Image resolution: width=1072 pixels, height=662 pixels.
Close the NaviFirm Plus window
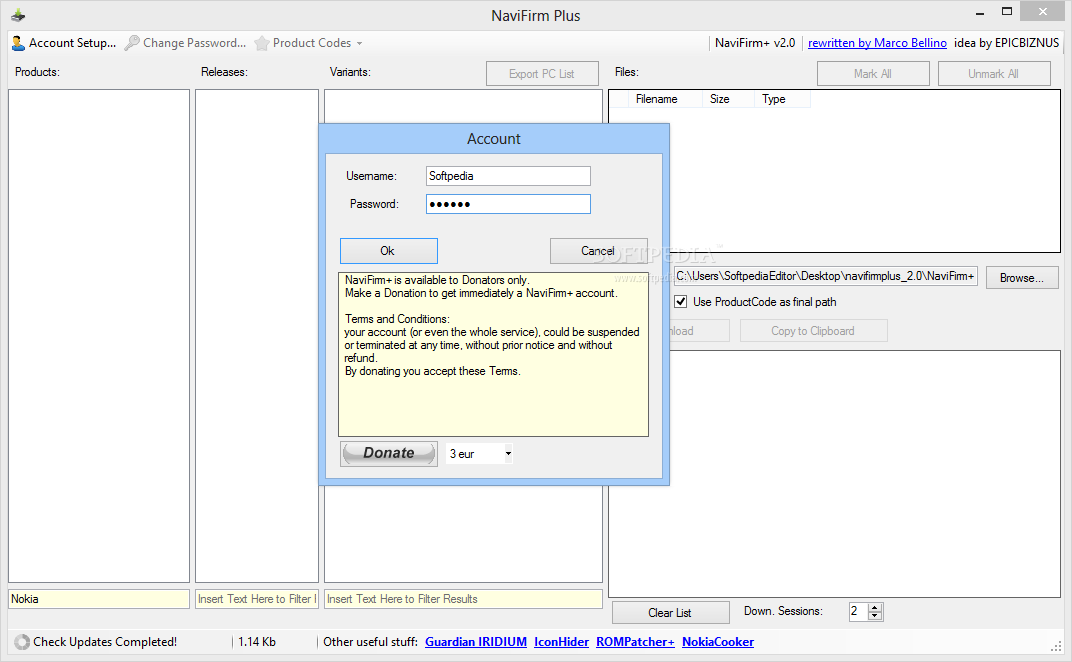tap(1043, 12)
